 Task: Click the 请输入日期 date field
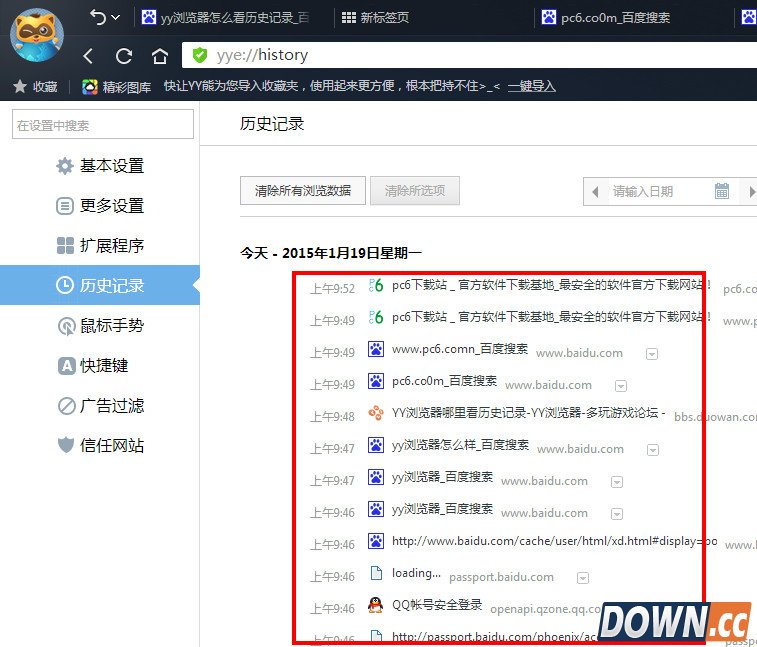pyautogui.click(x=659, y=192)
